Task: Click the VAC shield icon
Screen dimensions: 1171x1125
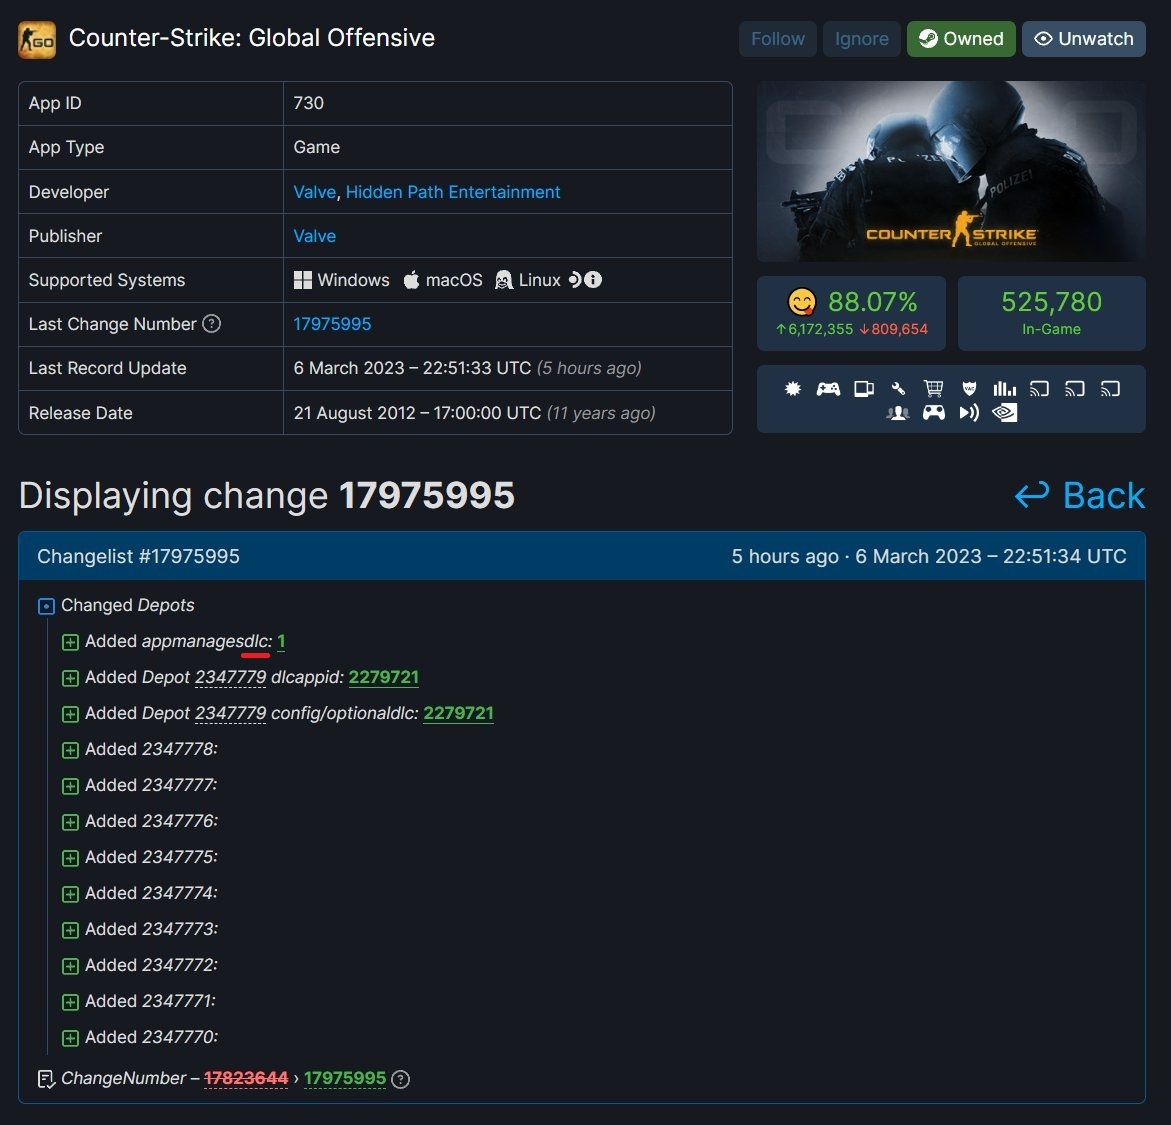Action: click(969, 388)
